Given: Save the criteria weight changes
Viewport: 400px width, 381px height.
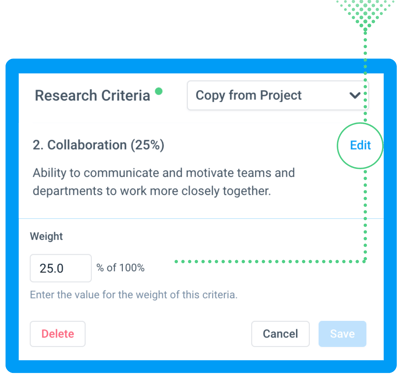Looking at the screenshot, I should [x=342, y=334].
